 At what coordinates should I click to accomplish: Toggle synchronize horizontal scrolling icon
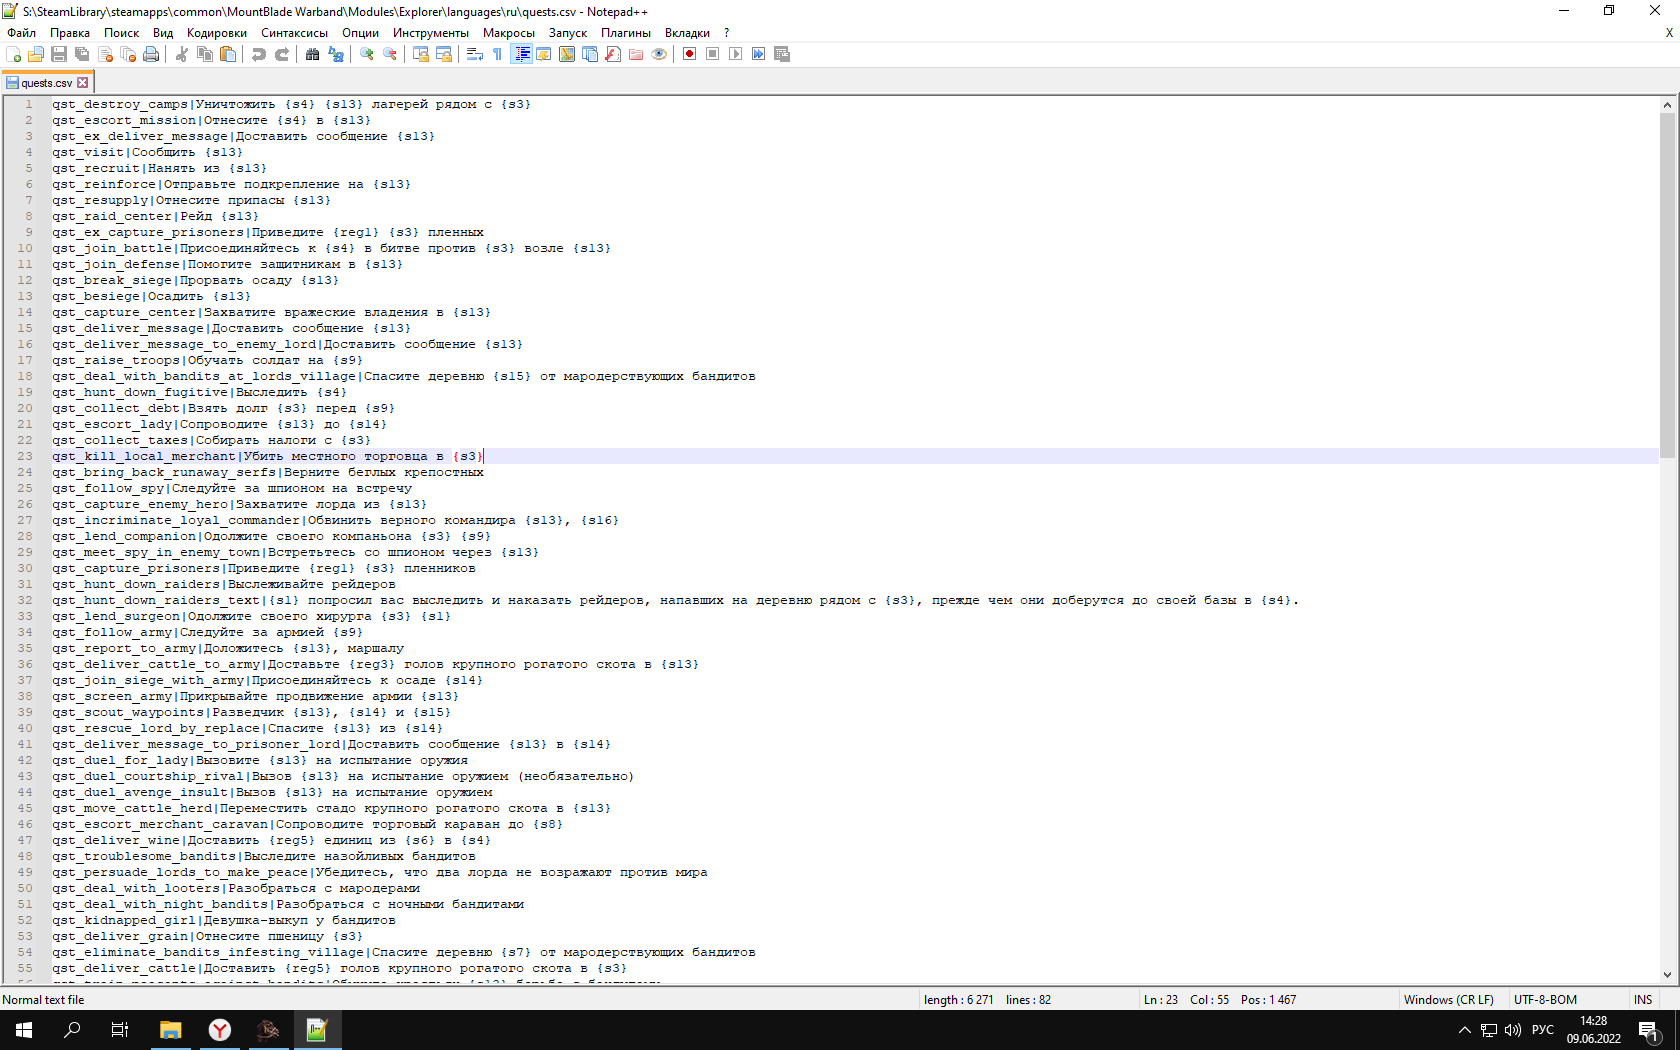click(444, 54)
